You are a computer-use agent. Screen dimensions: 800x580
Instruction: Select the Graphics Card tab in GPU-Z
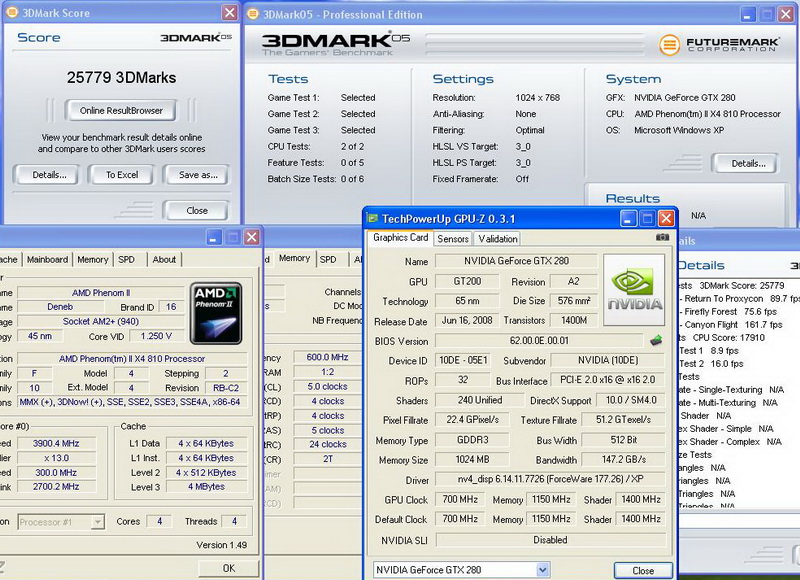[401, 238]
